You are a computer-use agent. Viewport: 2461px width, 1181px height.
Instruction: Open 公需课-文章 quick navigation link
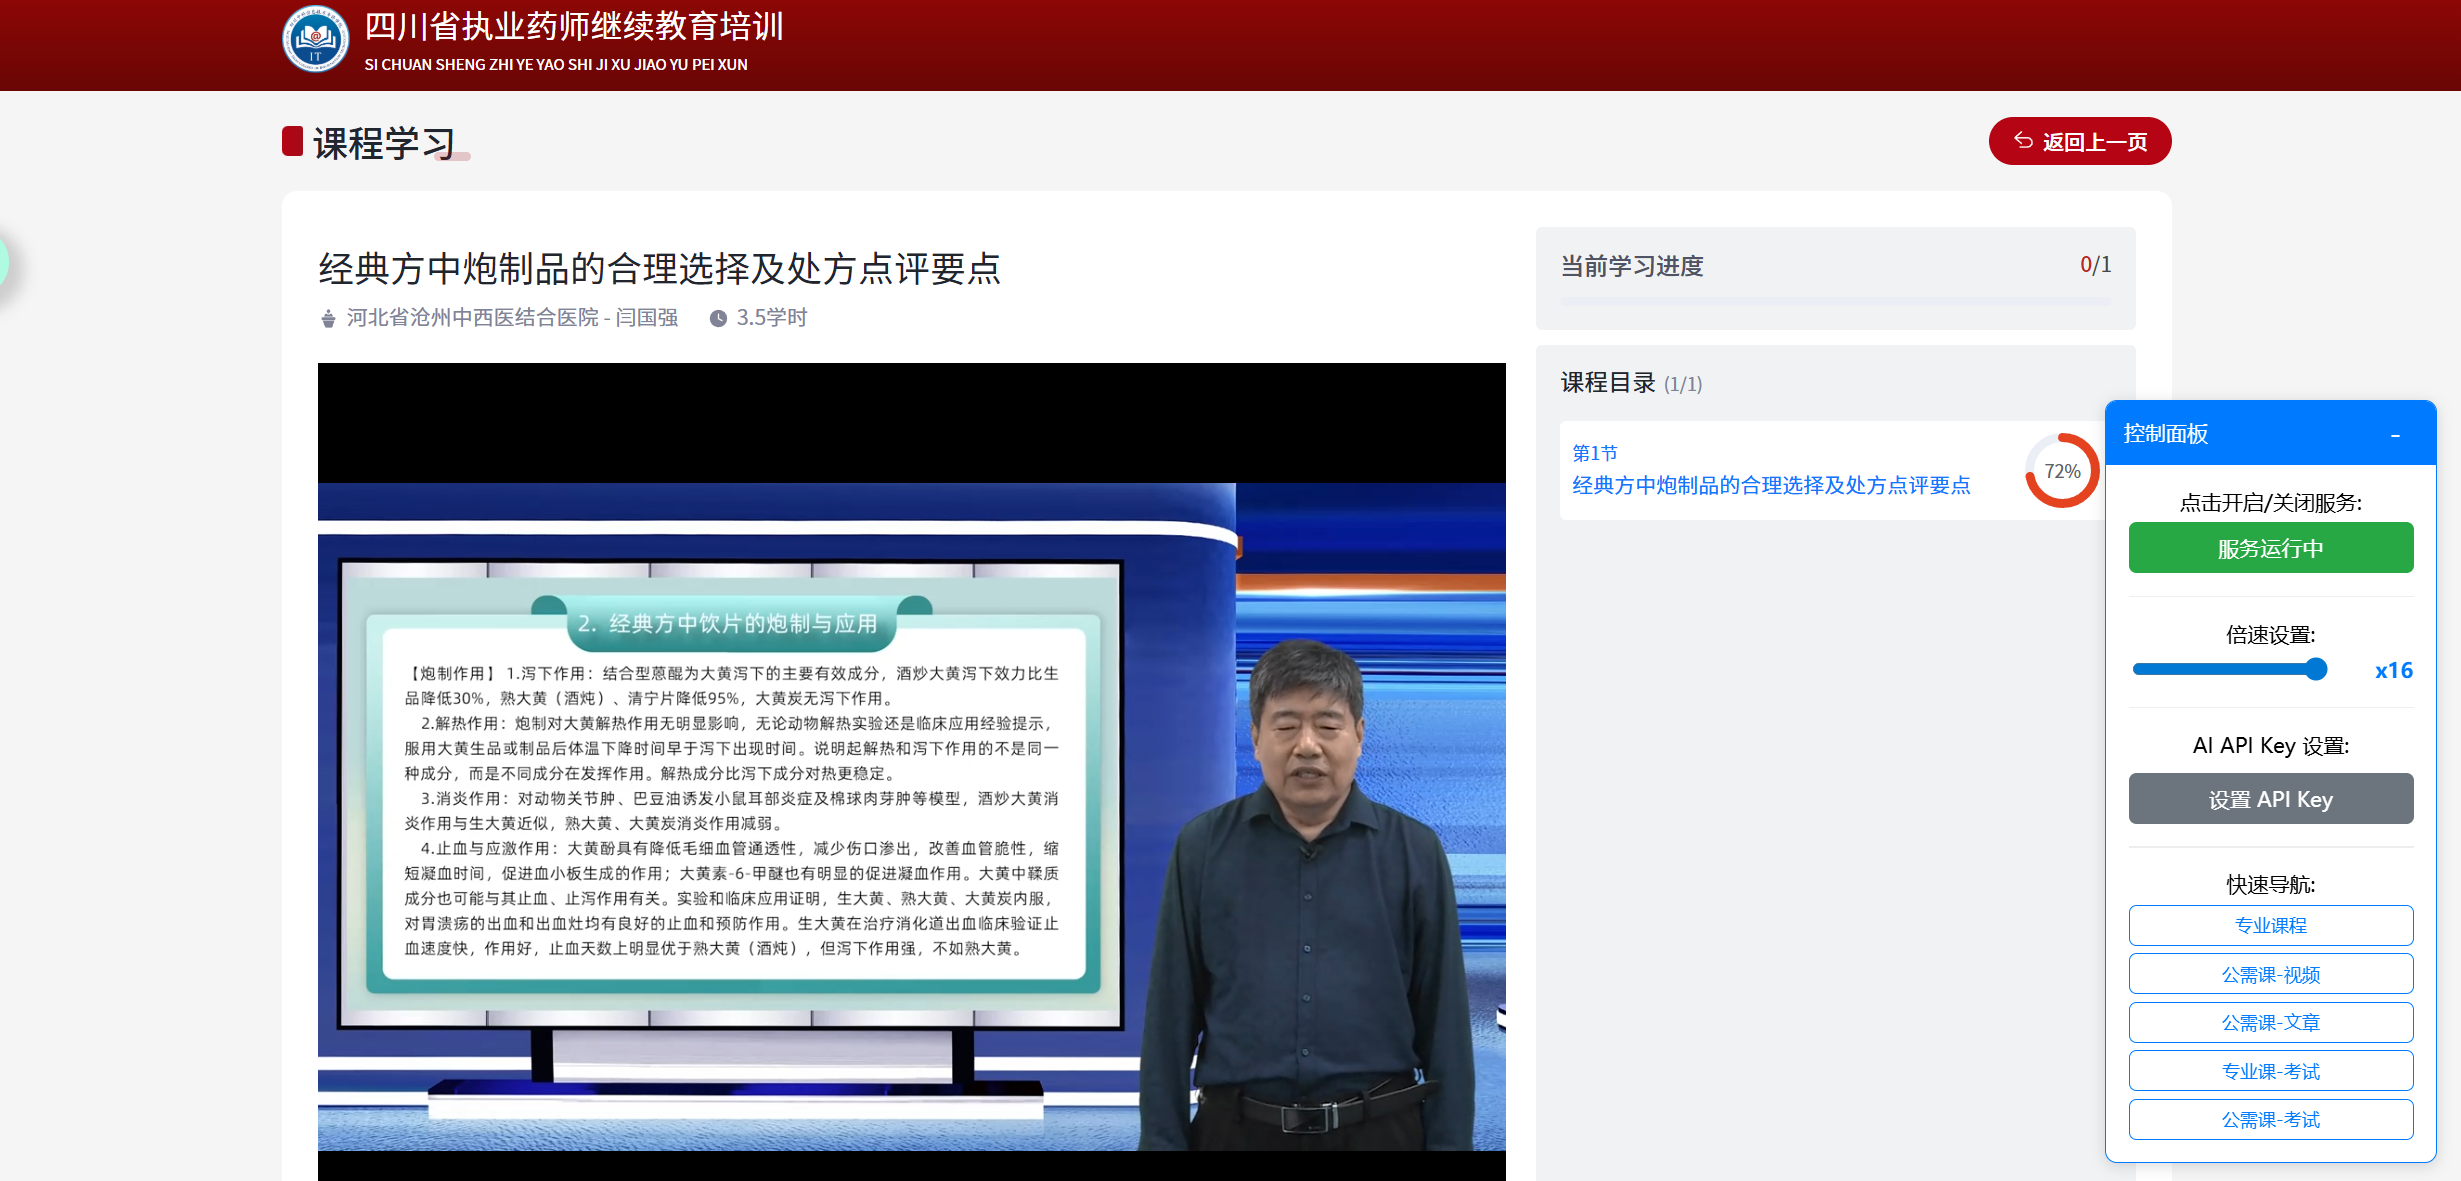tap(2270, 1022)
